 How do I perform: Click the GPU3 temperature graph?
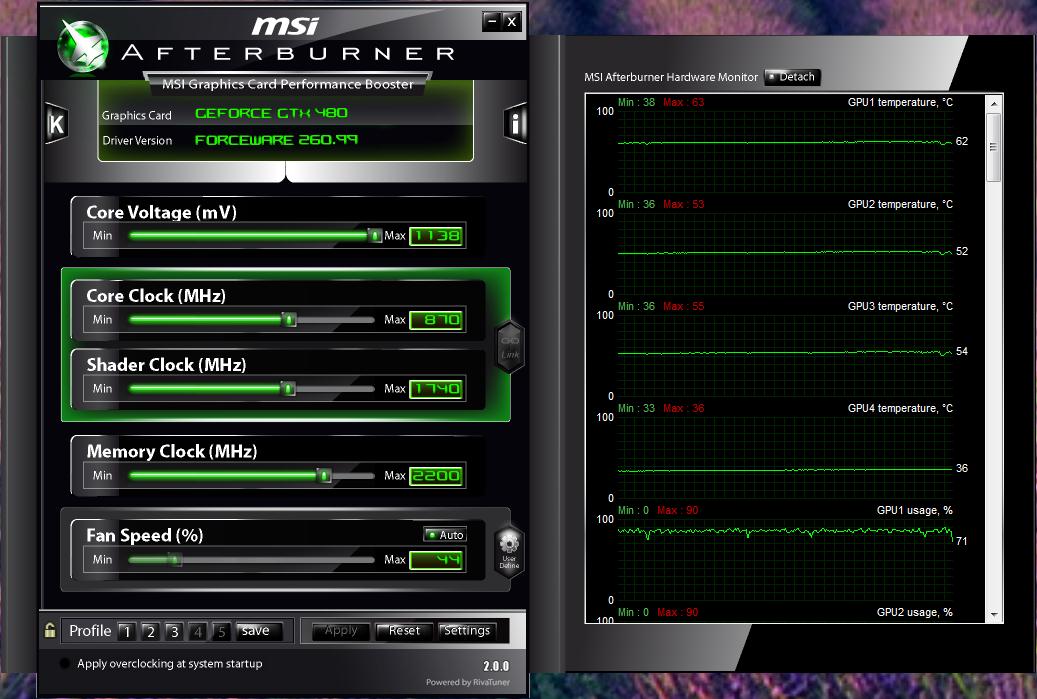[x=785, y=355]
